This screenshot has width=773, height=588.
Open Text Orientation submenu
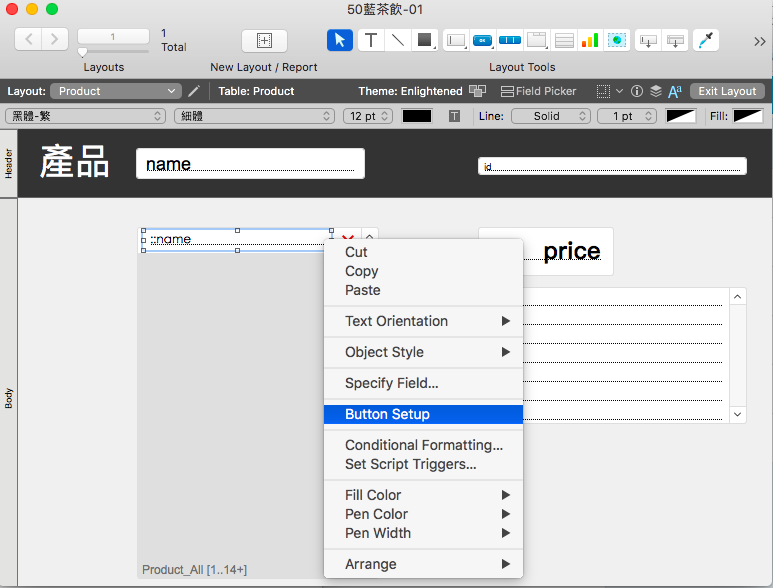pos(423,321)
